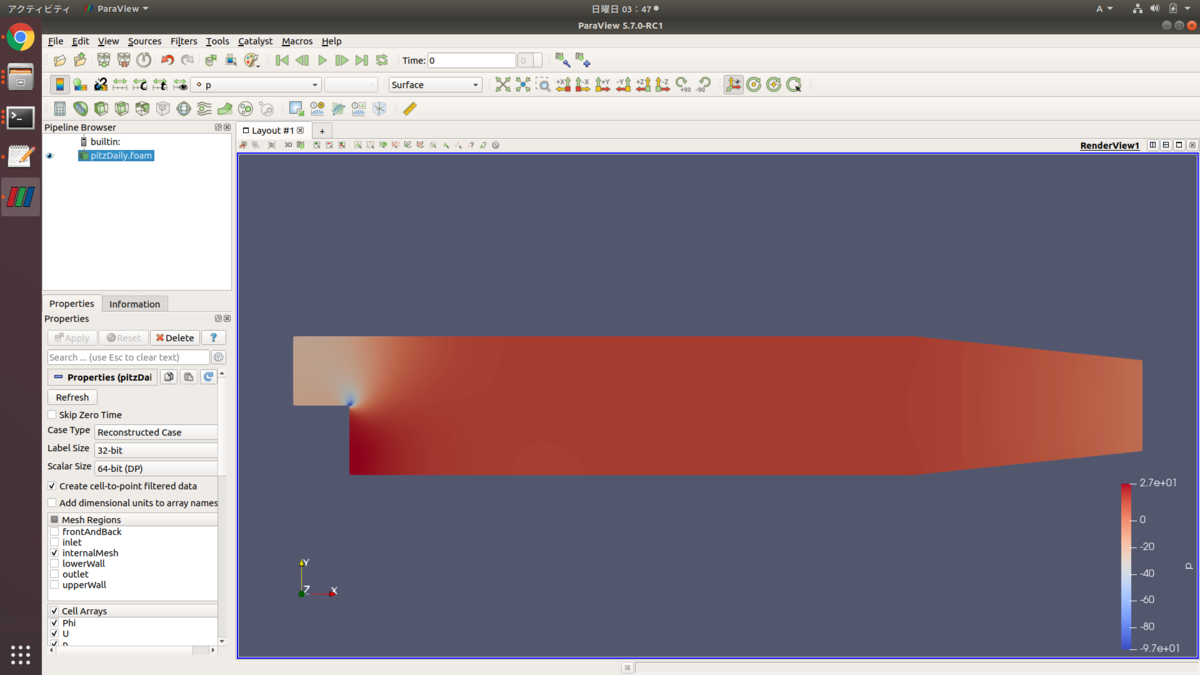1200x675 pixels.
Task: Select the Layout #1 tab
Action: point(272,131)
